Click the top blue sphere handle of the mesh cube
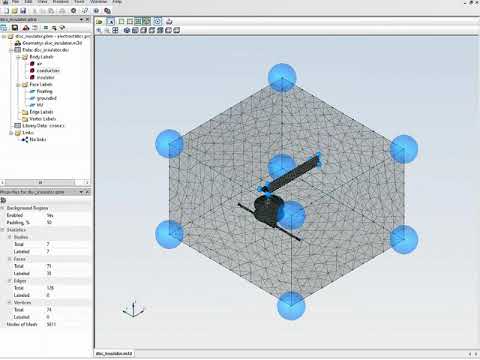This screenshot has width=480, height=360. [282, 77]
